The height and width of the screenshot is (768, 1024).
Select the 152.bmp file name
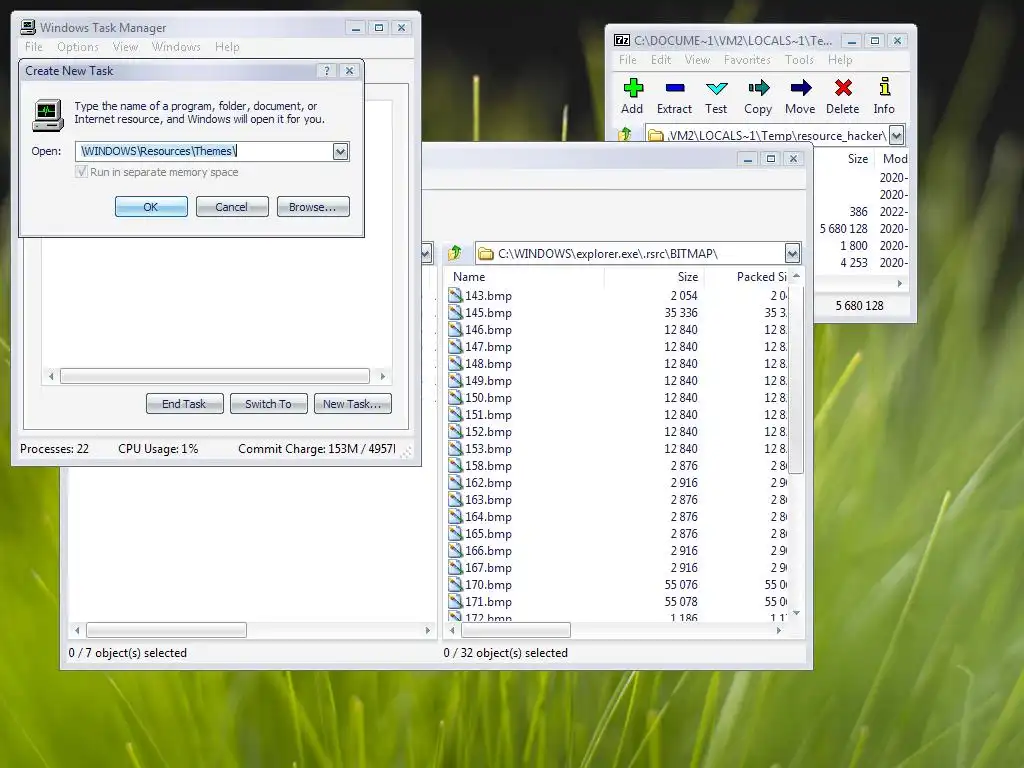pos(488,432)
